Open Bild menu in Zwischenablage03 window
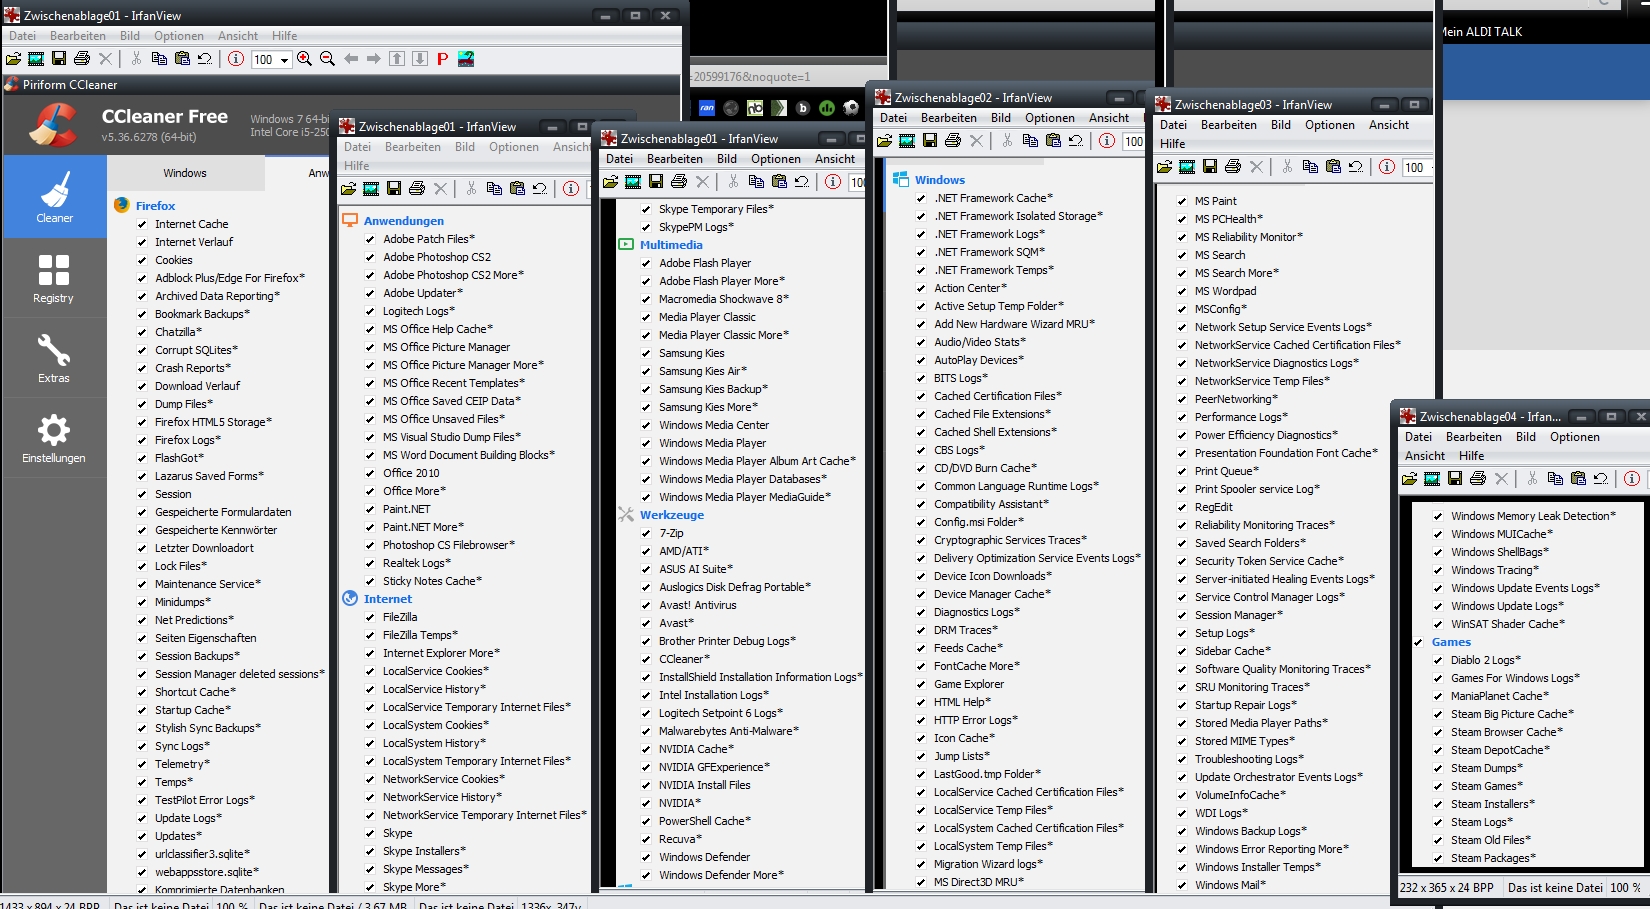1650x909 pixels. [1281, 125]
